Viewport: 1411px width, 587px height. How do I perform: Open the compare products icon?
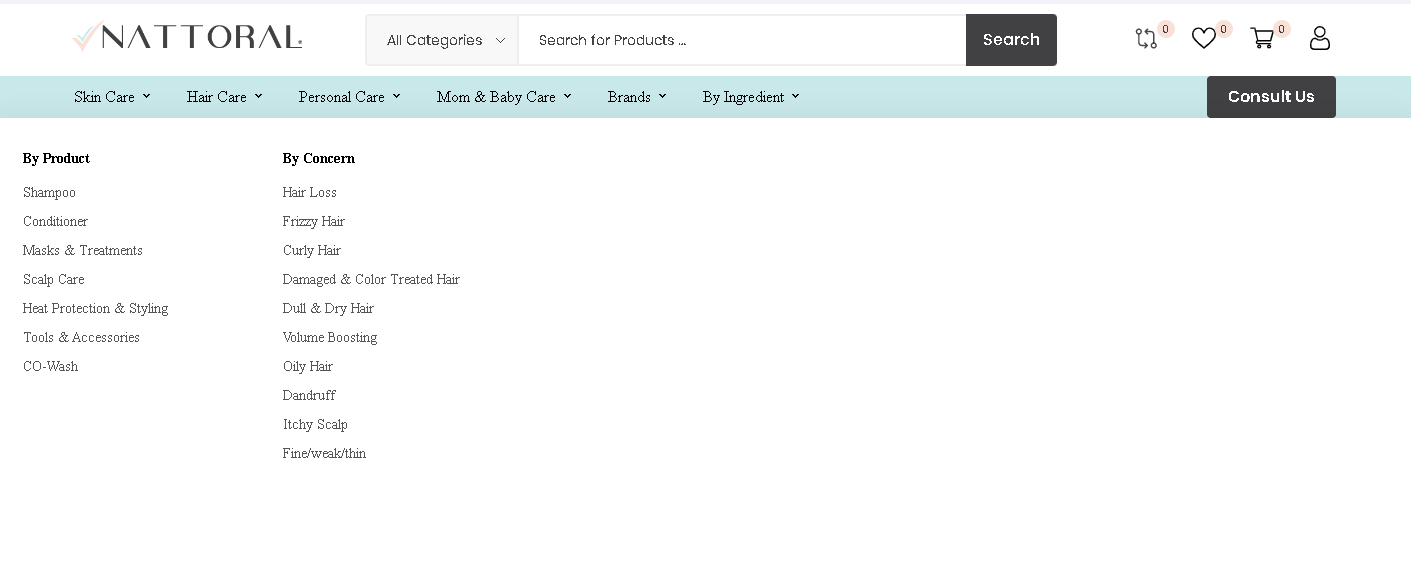pyautogui.click(x=1146, y=39)
